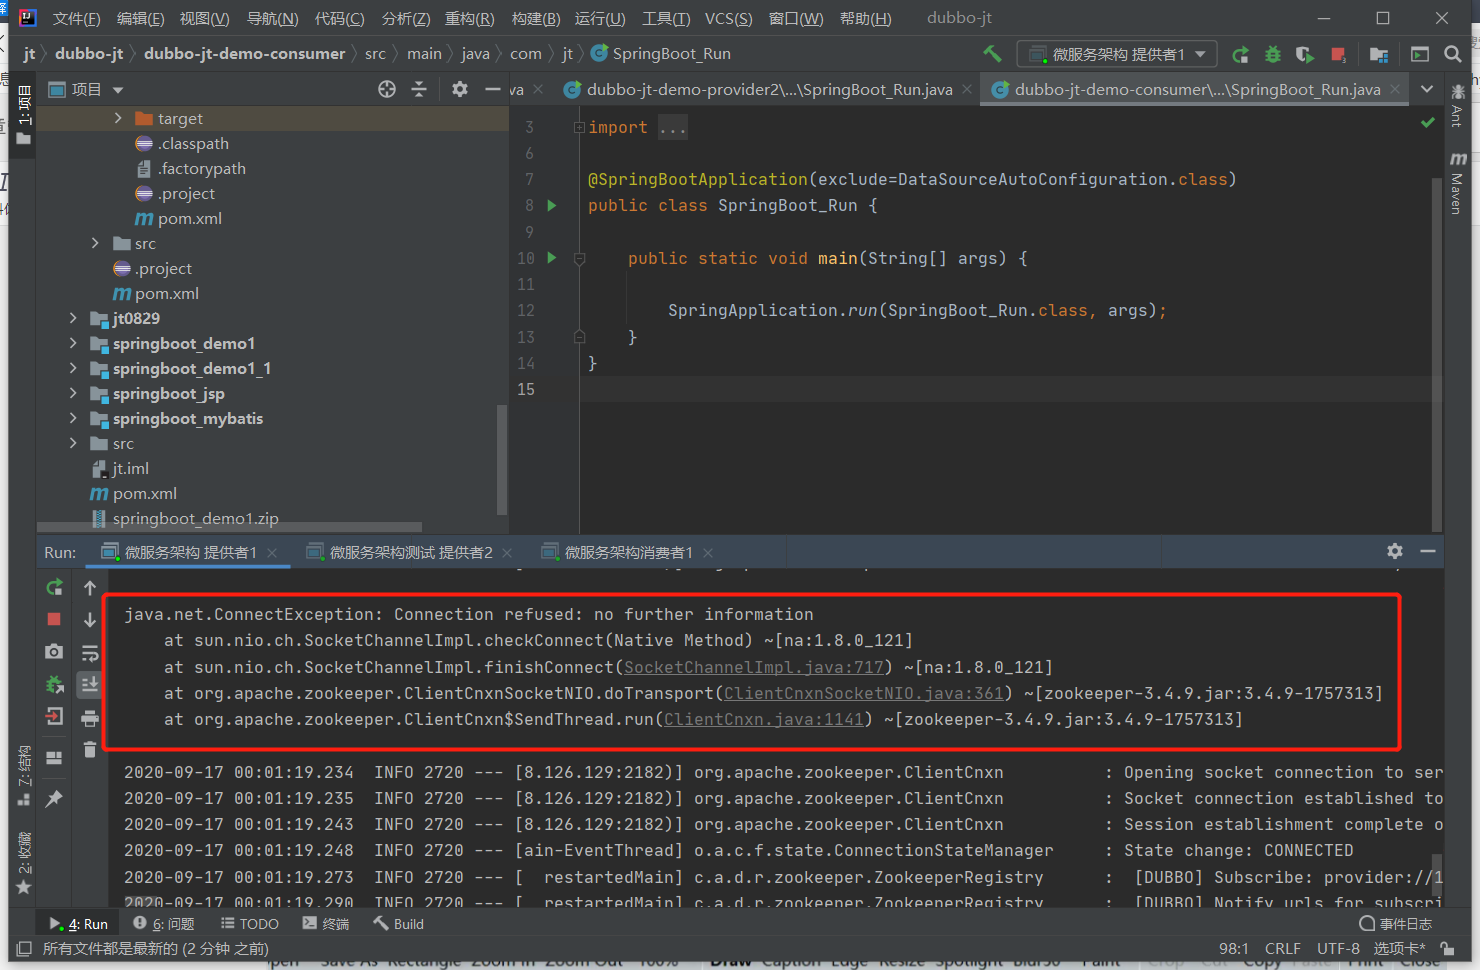The height and width of the screenshot is (970, 1480).
Task: Click the Down stack trace arrow
Action: point(90,620)
